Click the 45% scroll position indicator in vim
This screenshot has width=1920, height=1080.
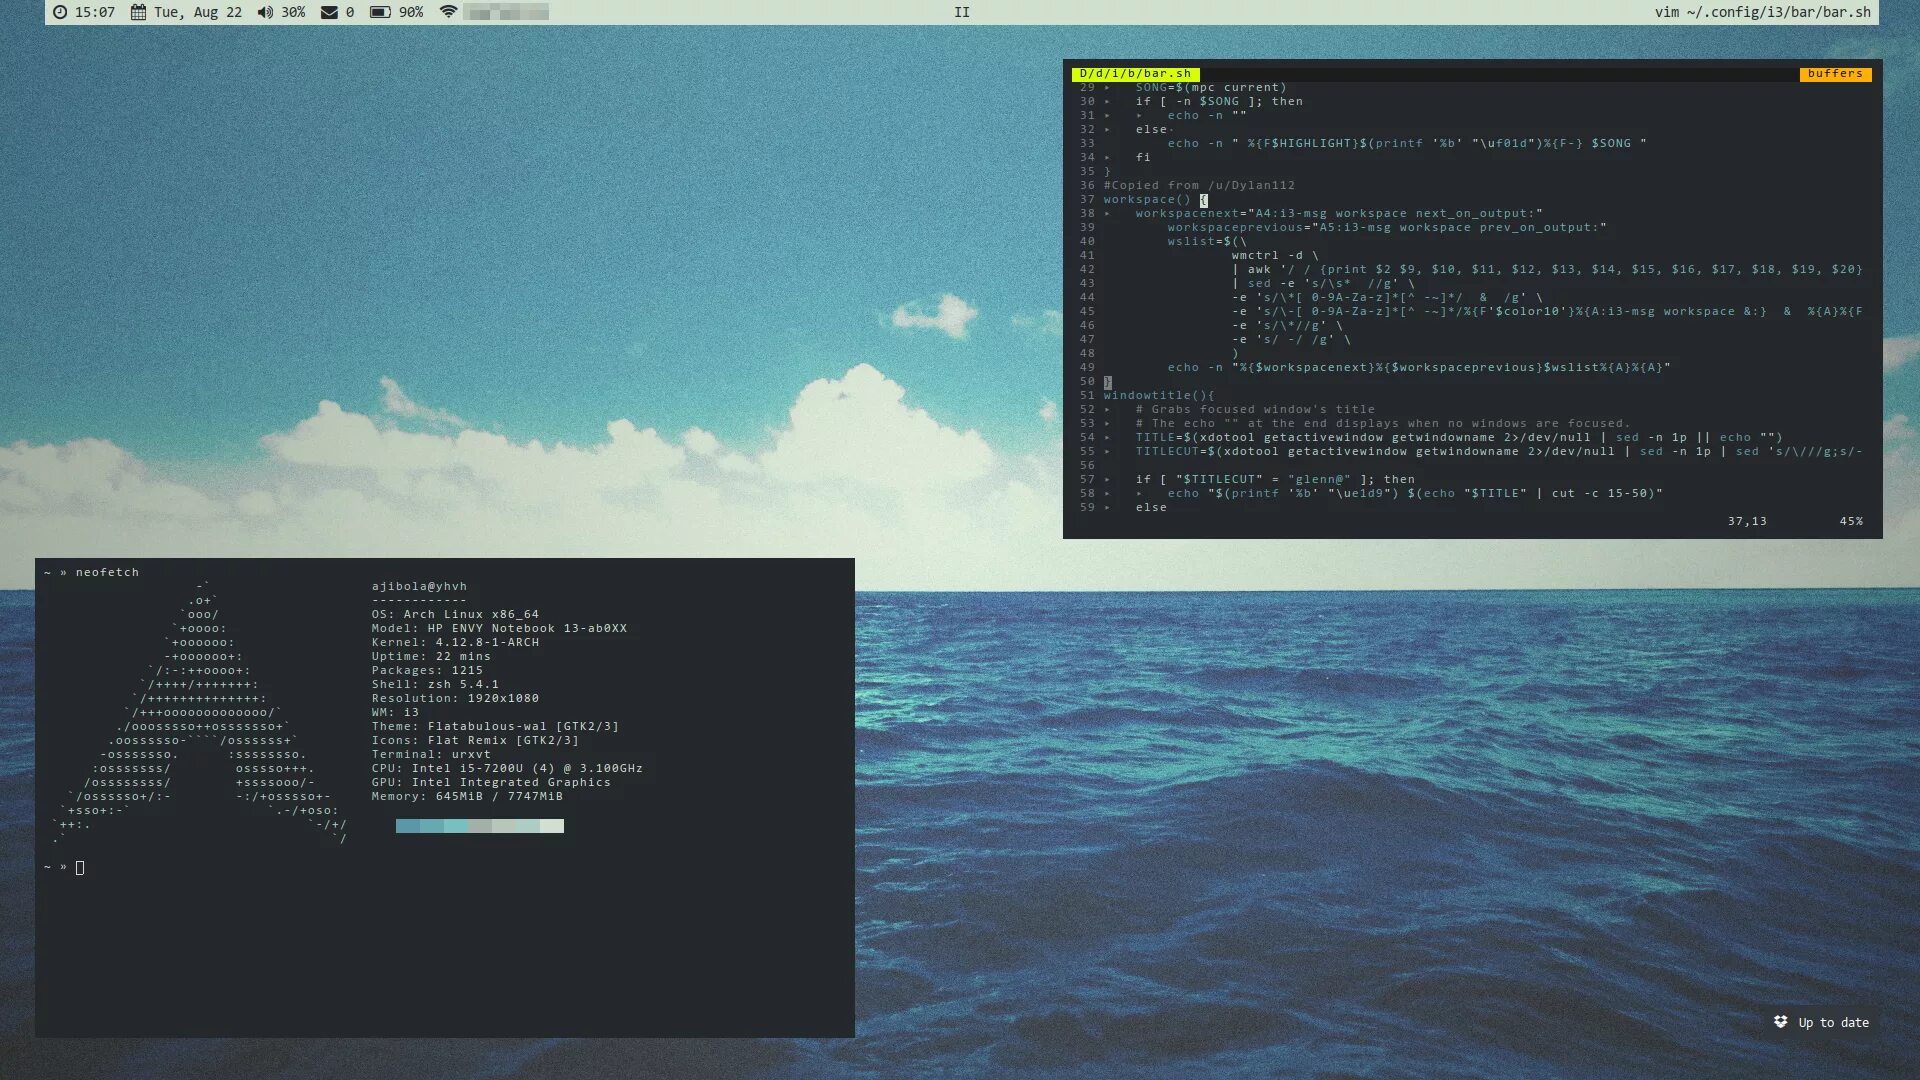1850,522
